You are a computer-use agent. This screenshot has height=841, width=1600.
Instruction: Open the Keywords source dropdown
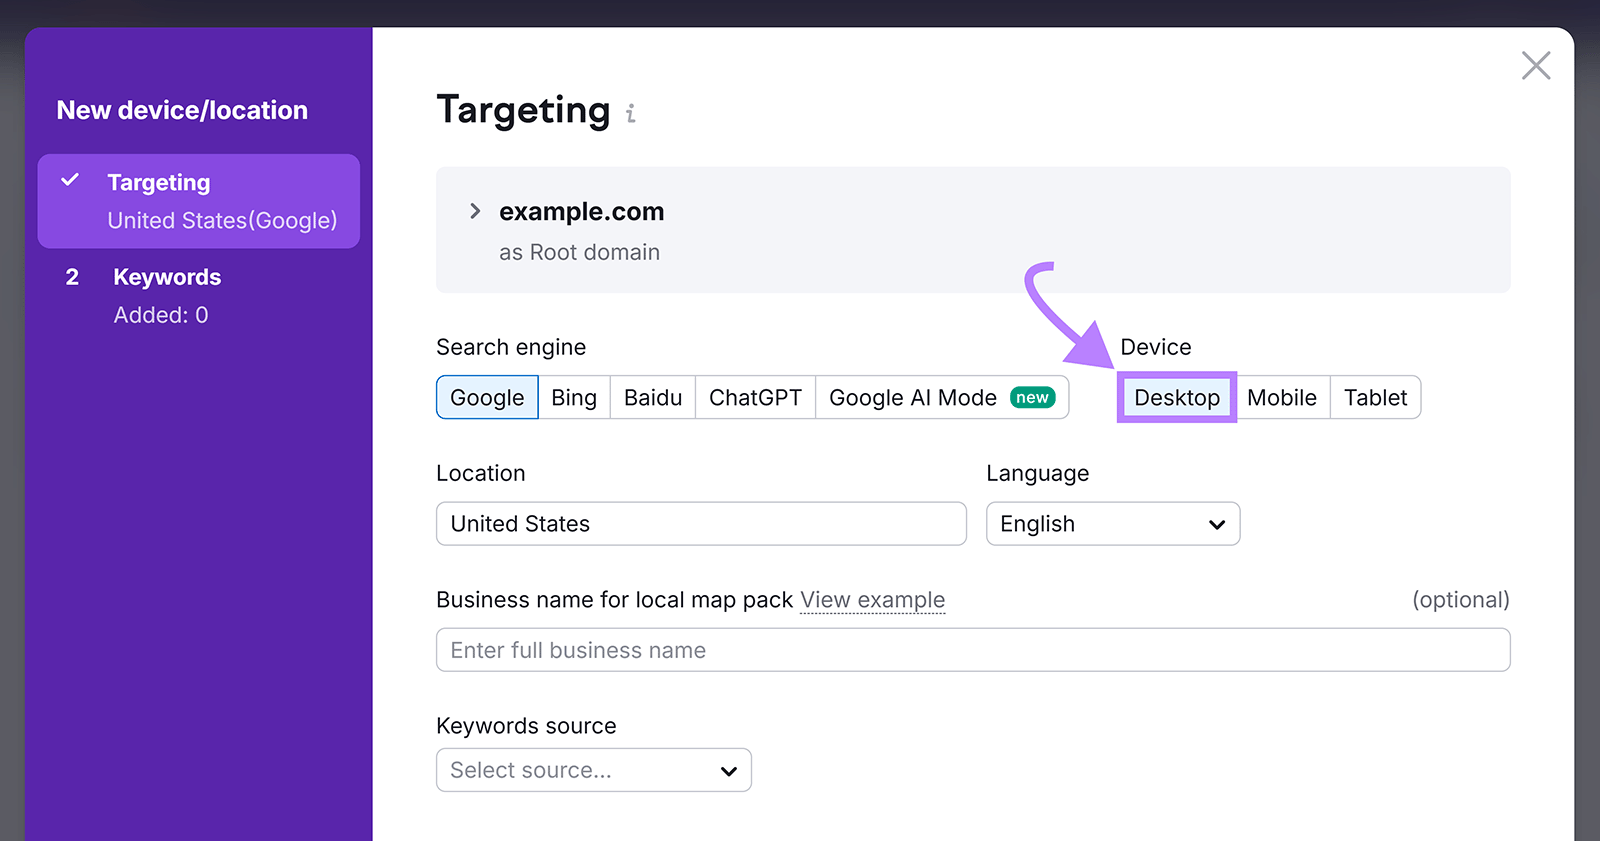click(x=593, y=770)
